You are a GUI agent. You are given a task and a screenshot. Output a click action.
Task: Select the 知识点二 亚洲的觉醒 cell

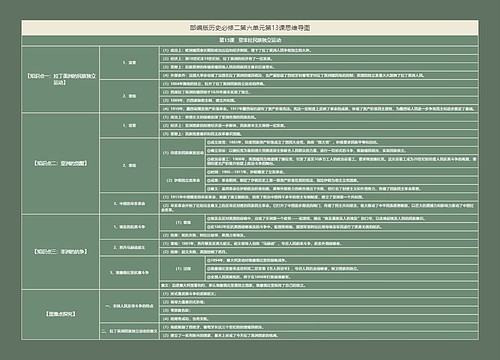(x=60, y=163)
